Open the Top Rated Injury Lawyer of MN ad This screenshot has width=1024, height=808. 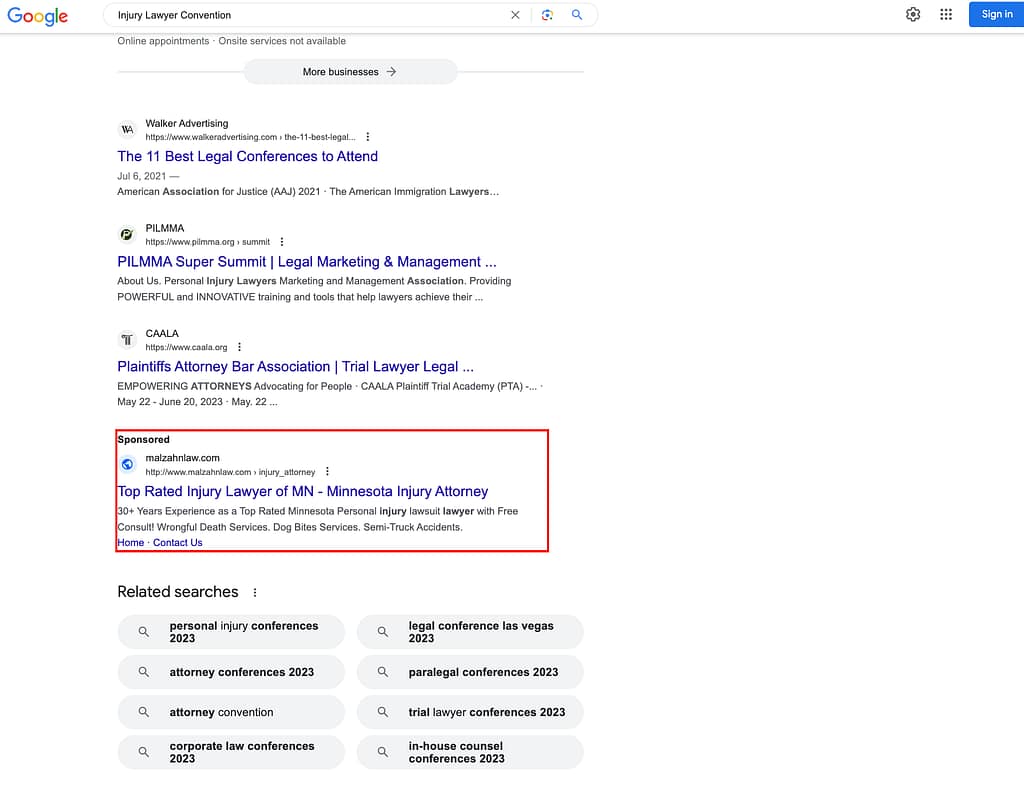click(x=303, y=491)
